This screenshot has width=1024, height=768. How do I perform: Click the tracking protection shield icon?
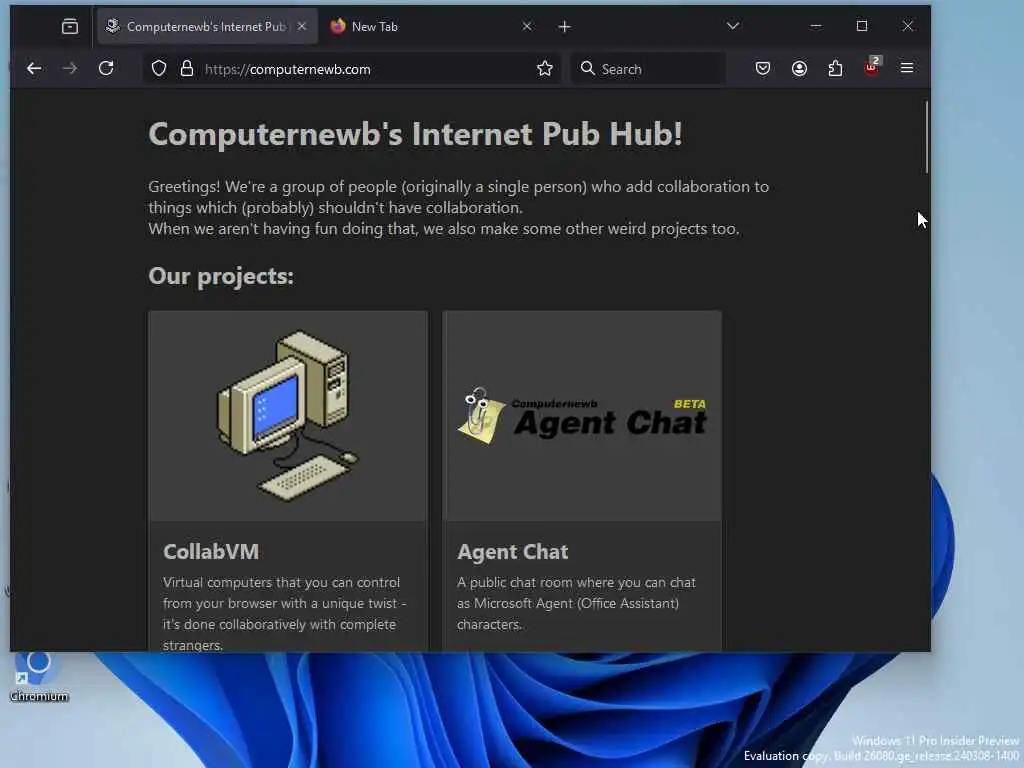point(159,69)
